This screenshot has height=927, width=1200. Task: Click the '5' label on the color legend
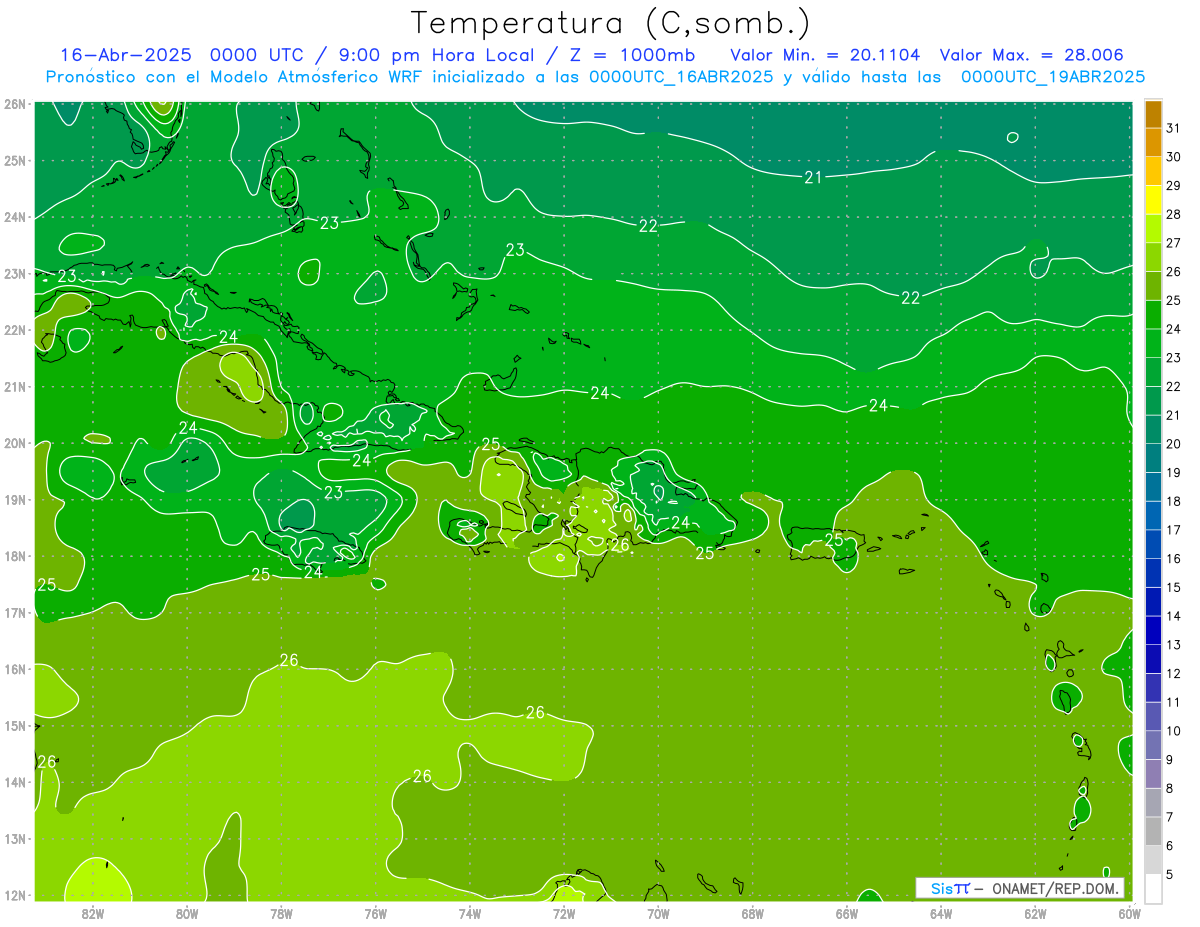[1171, 875]
